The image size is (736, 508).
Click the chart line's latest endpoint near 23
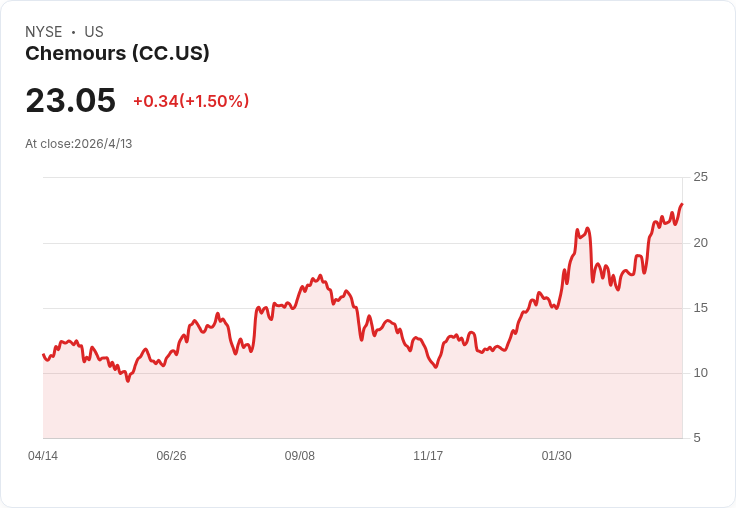point(682,204)
